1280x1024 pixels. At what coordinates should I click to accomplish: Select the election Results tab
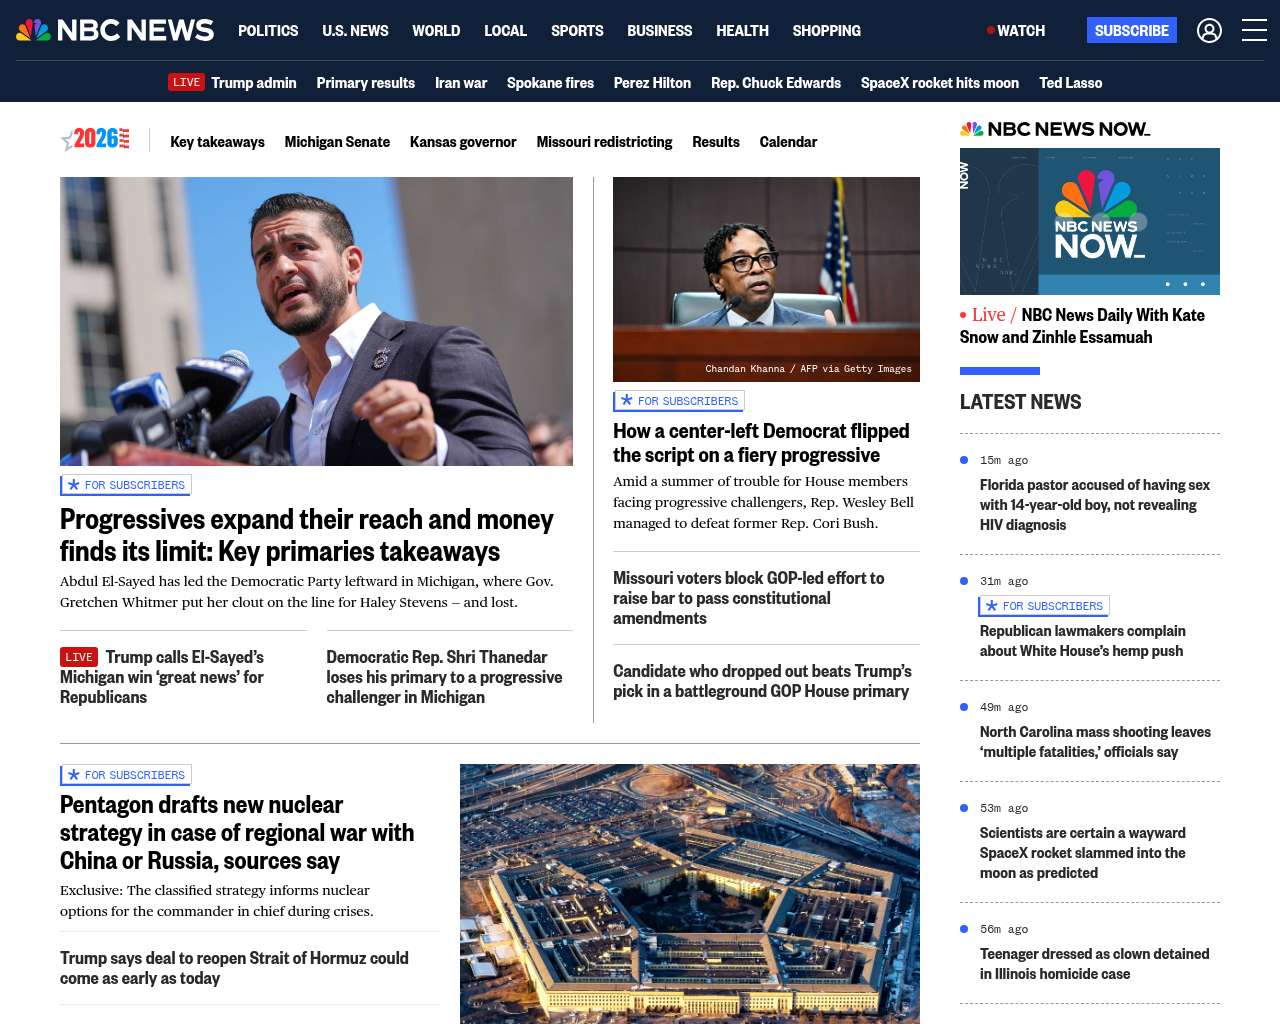pos(716,142)
